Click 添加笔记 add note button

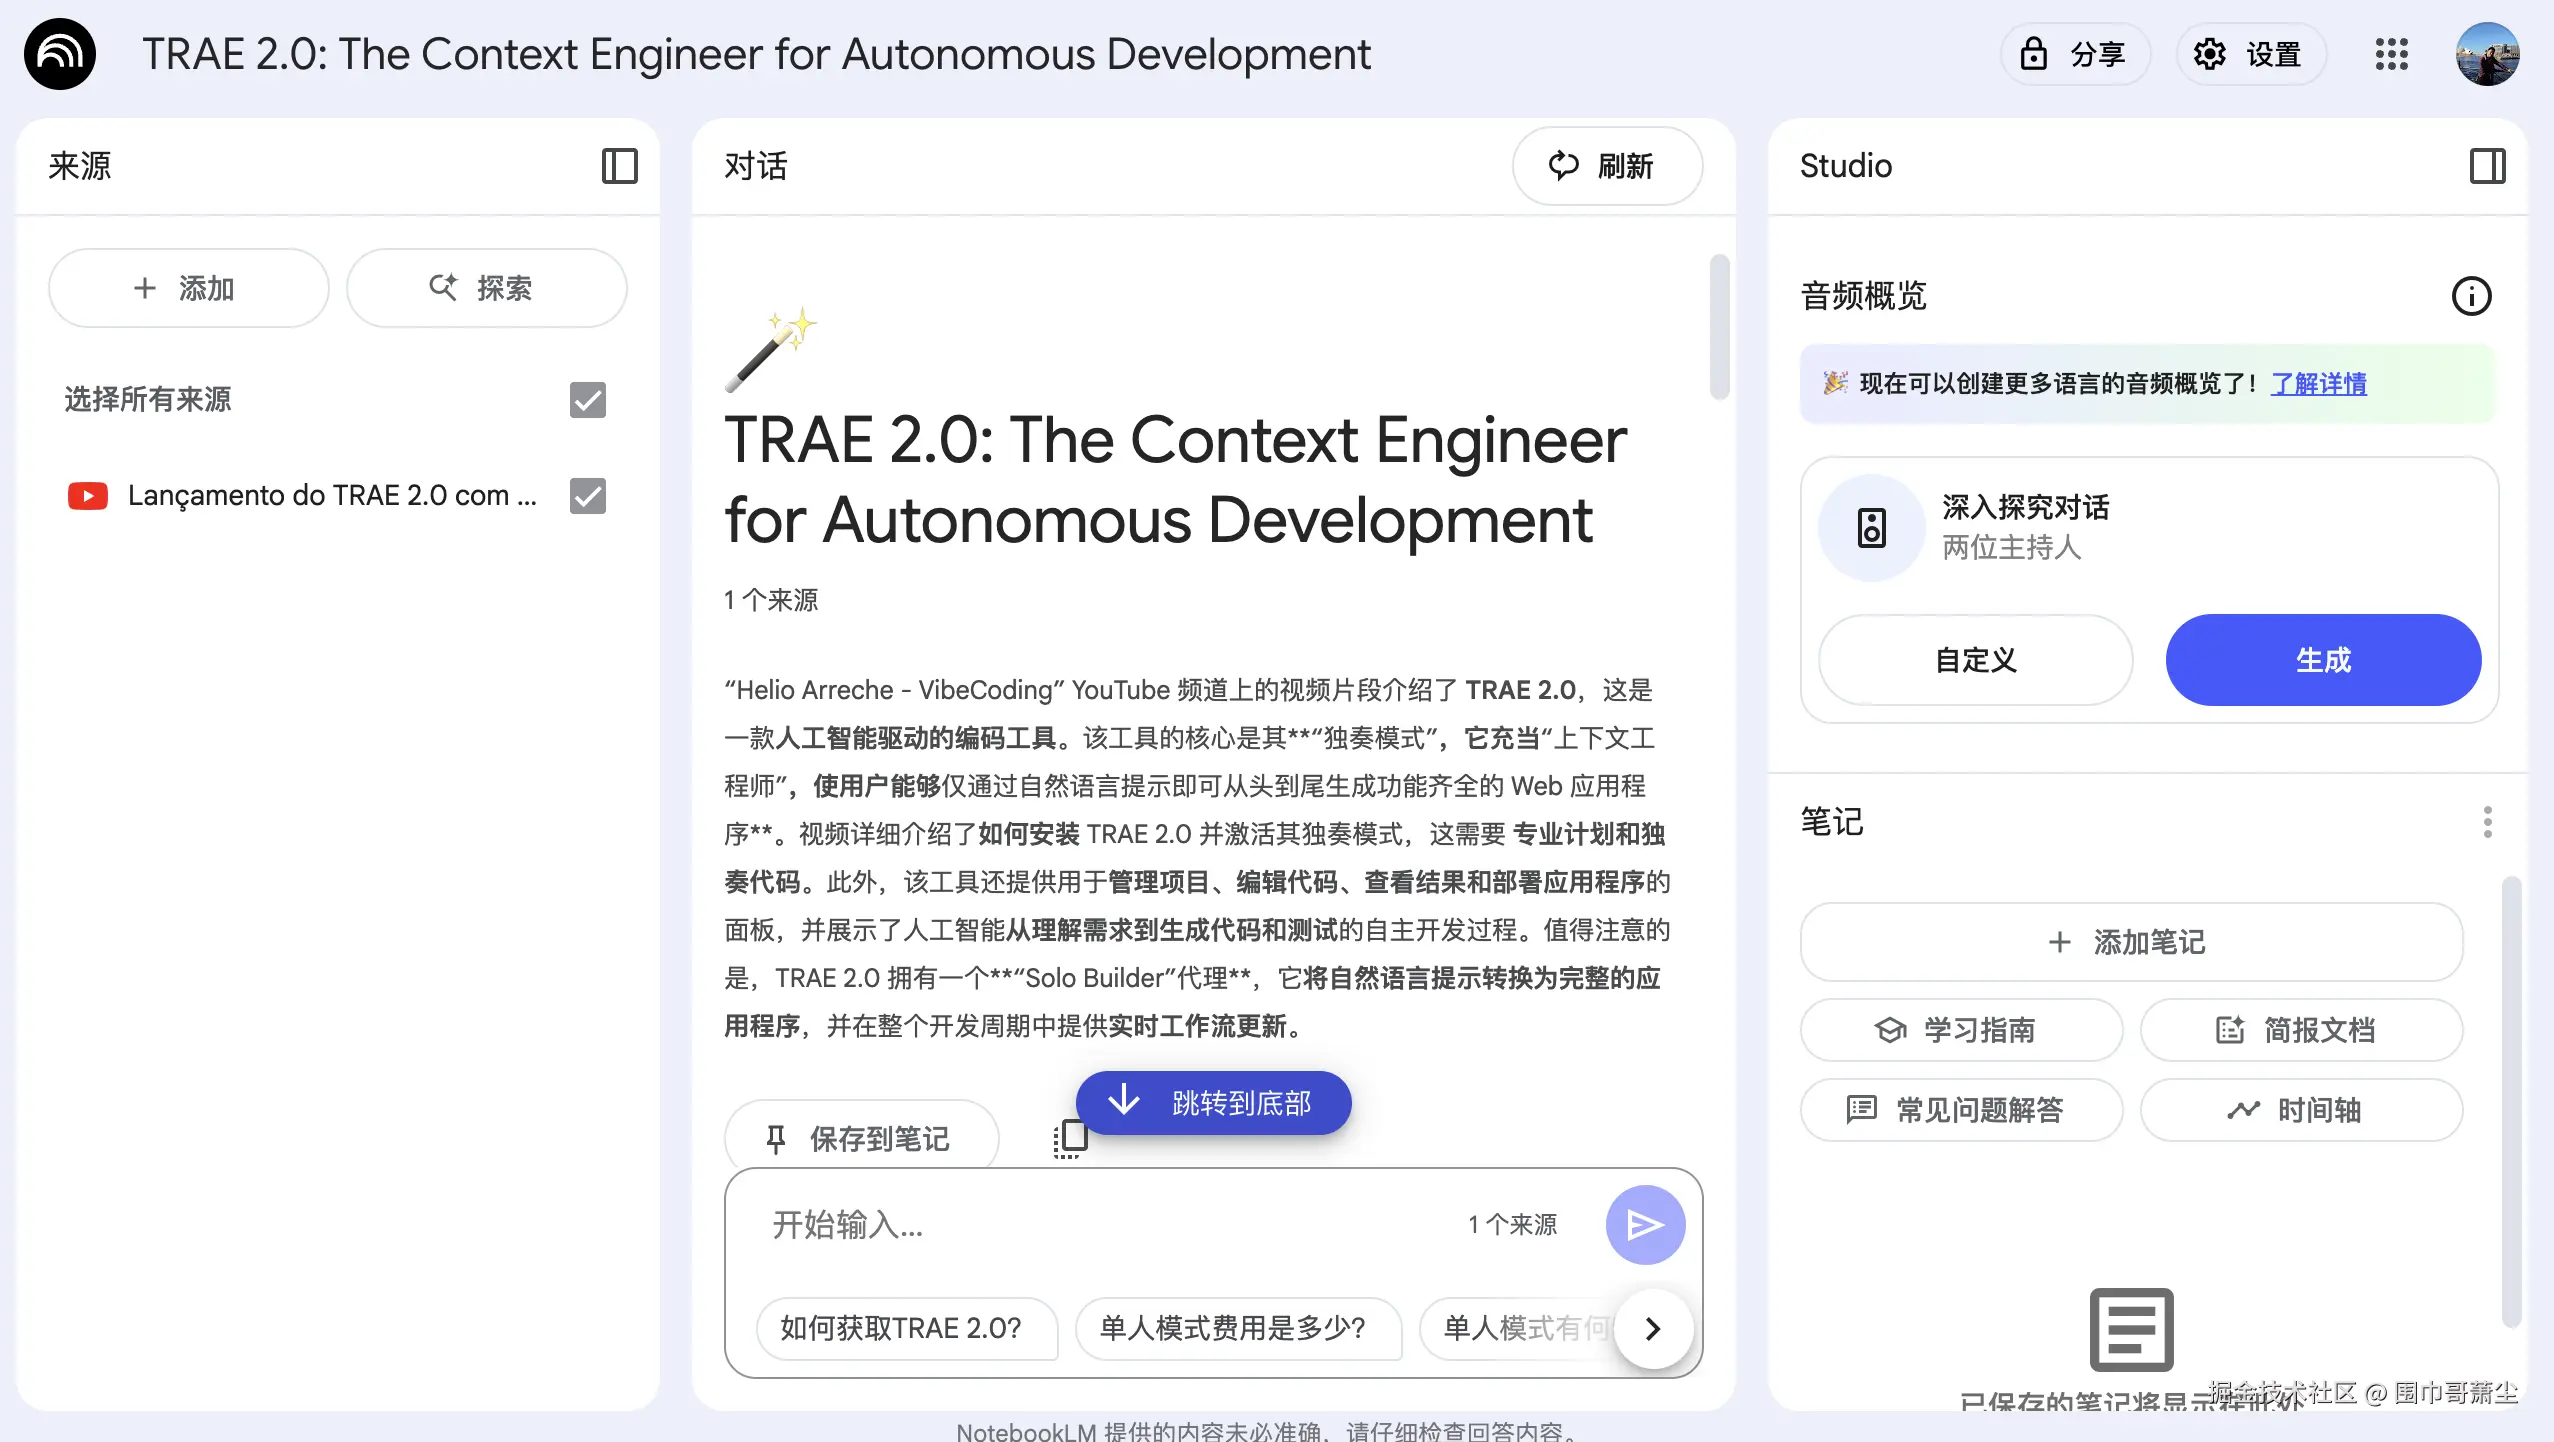2130,942
